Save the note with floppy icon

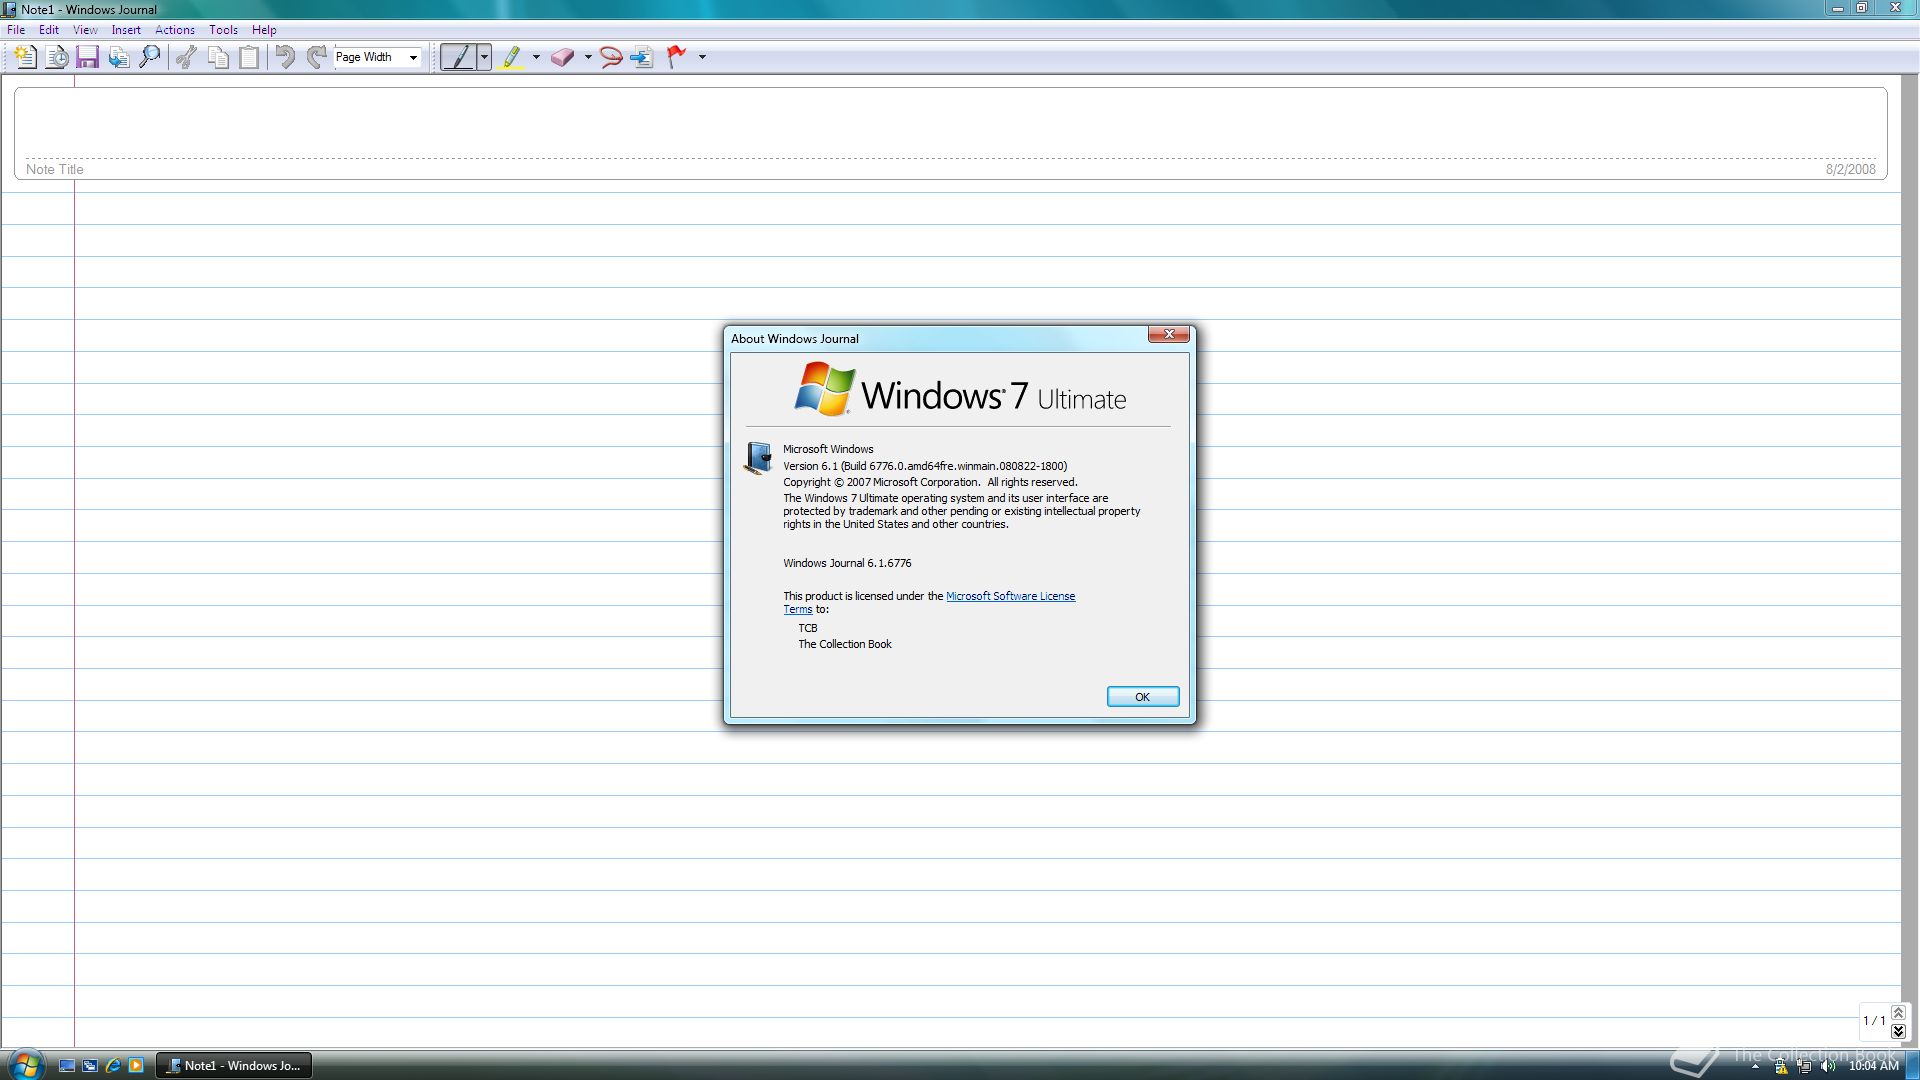tap(87, 57)
